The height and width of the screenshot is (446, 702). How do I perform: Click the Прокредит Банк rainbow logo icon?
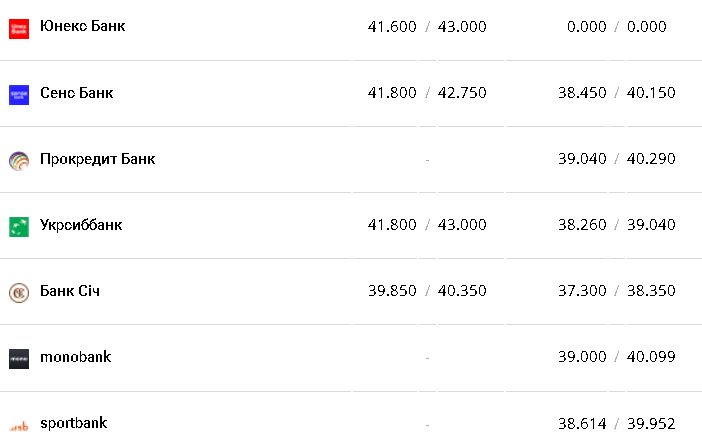tap(19, 160)
